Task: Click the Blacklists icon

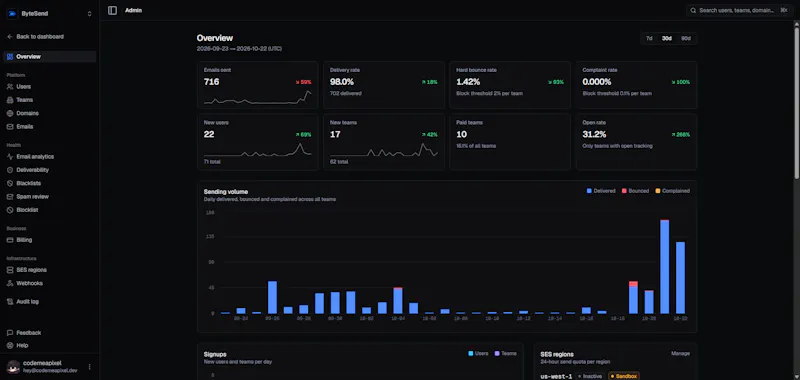Action: (x=10, y=183)
